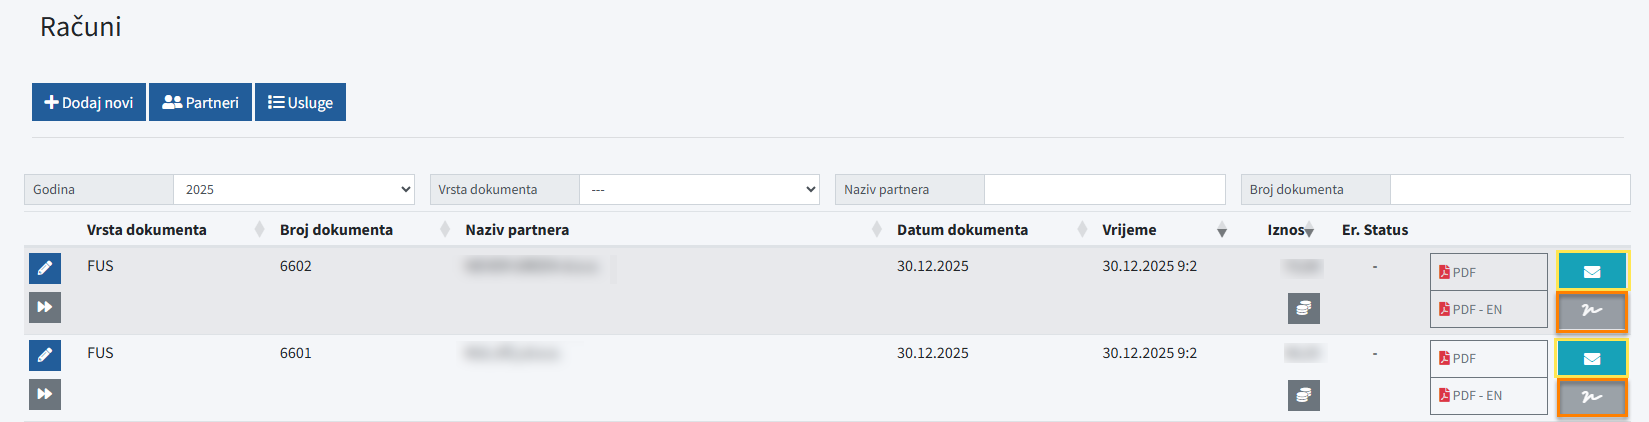1649x422 pixels.
Task: Click the signature icon for invoice 6602
Action: tap(1591, 311)
